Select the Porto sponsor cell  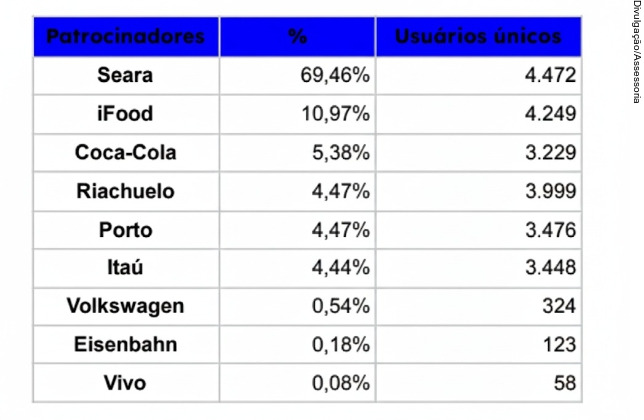(x=125, y=230)
